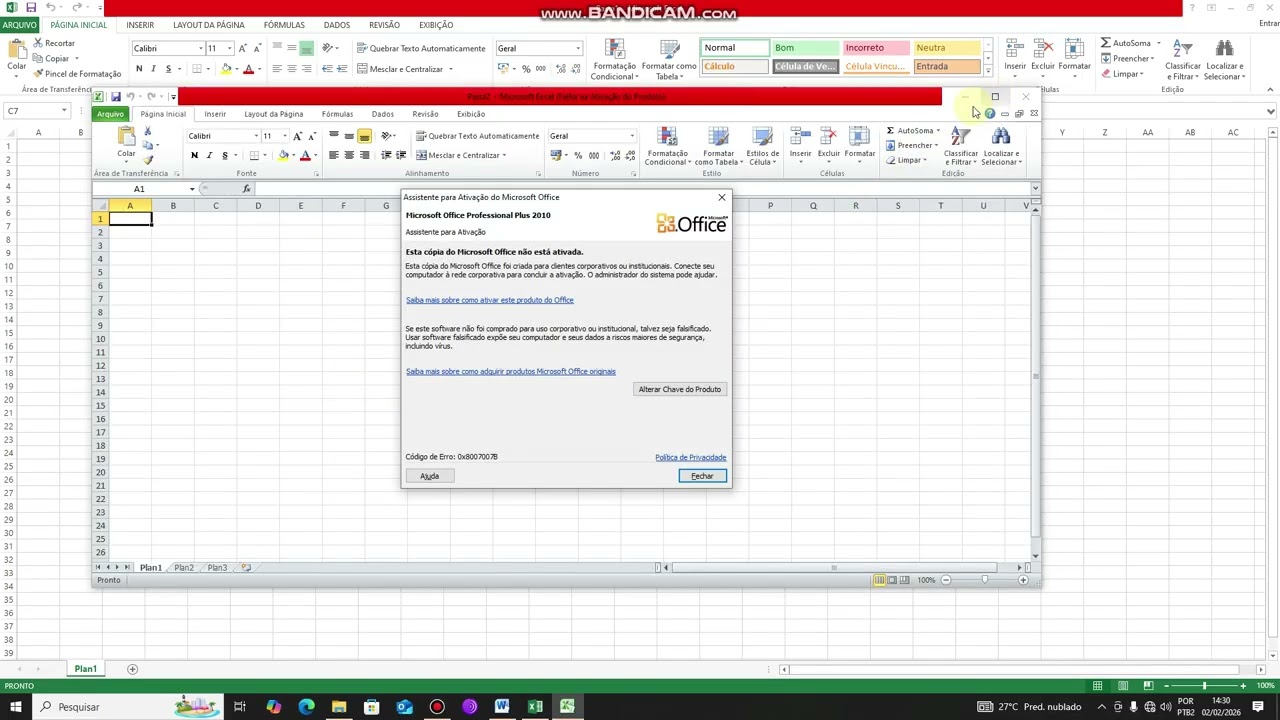Click insert worksheet icon next to Plan3
This screenshot has height=720, width=1280.
pos(246,567)
